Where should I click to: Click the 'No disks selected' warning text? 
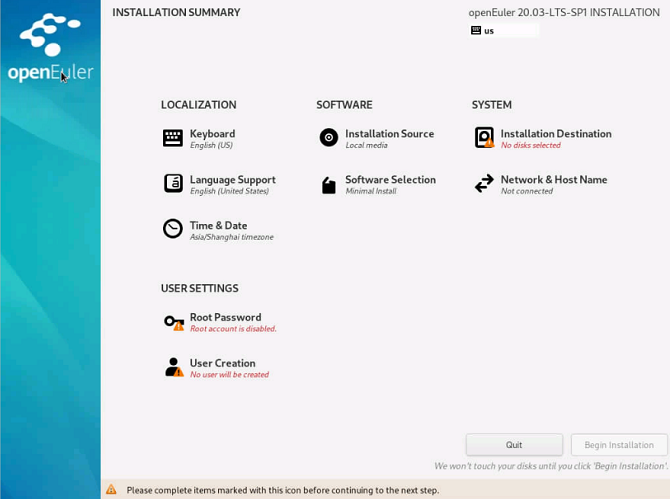(530, 146)
